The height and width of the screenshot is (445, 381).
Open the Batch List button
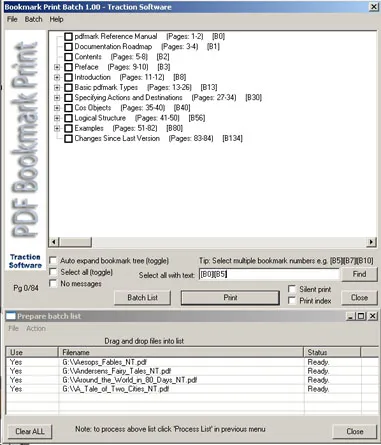143,298
